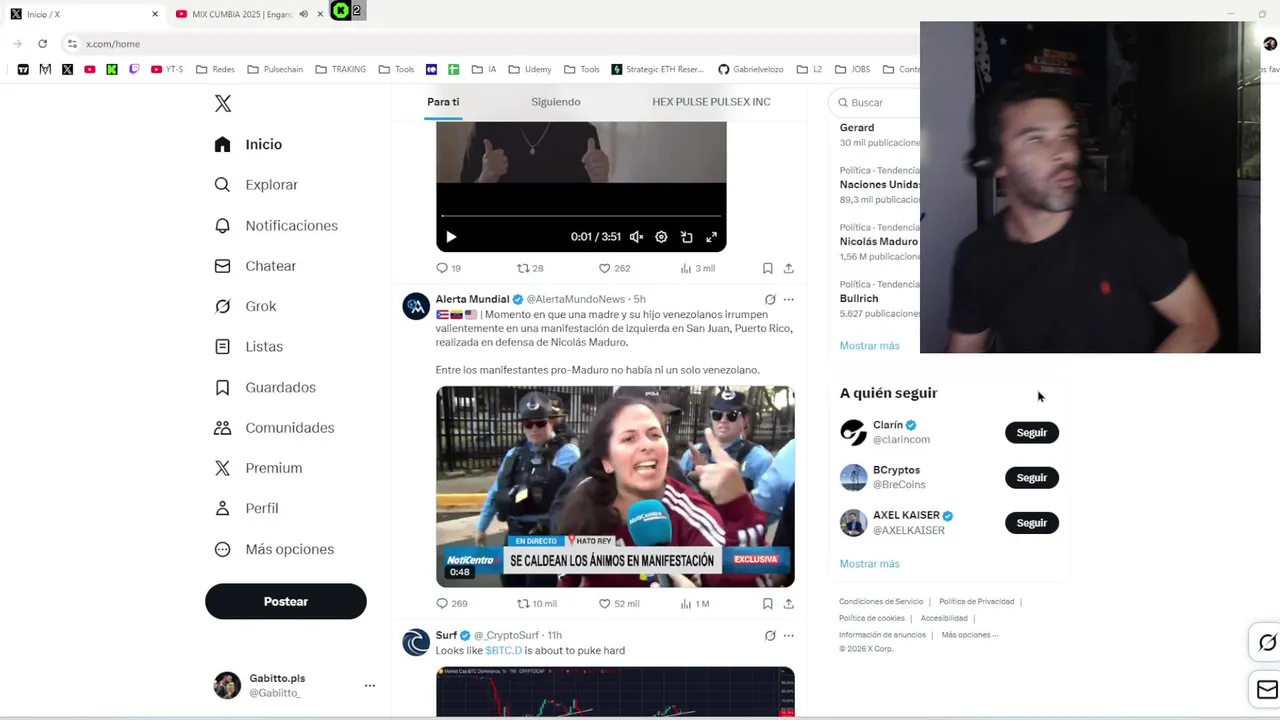View stats showing 3 mil views

(698, 268)
